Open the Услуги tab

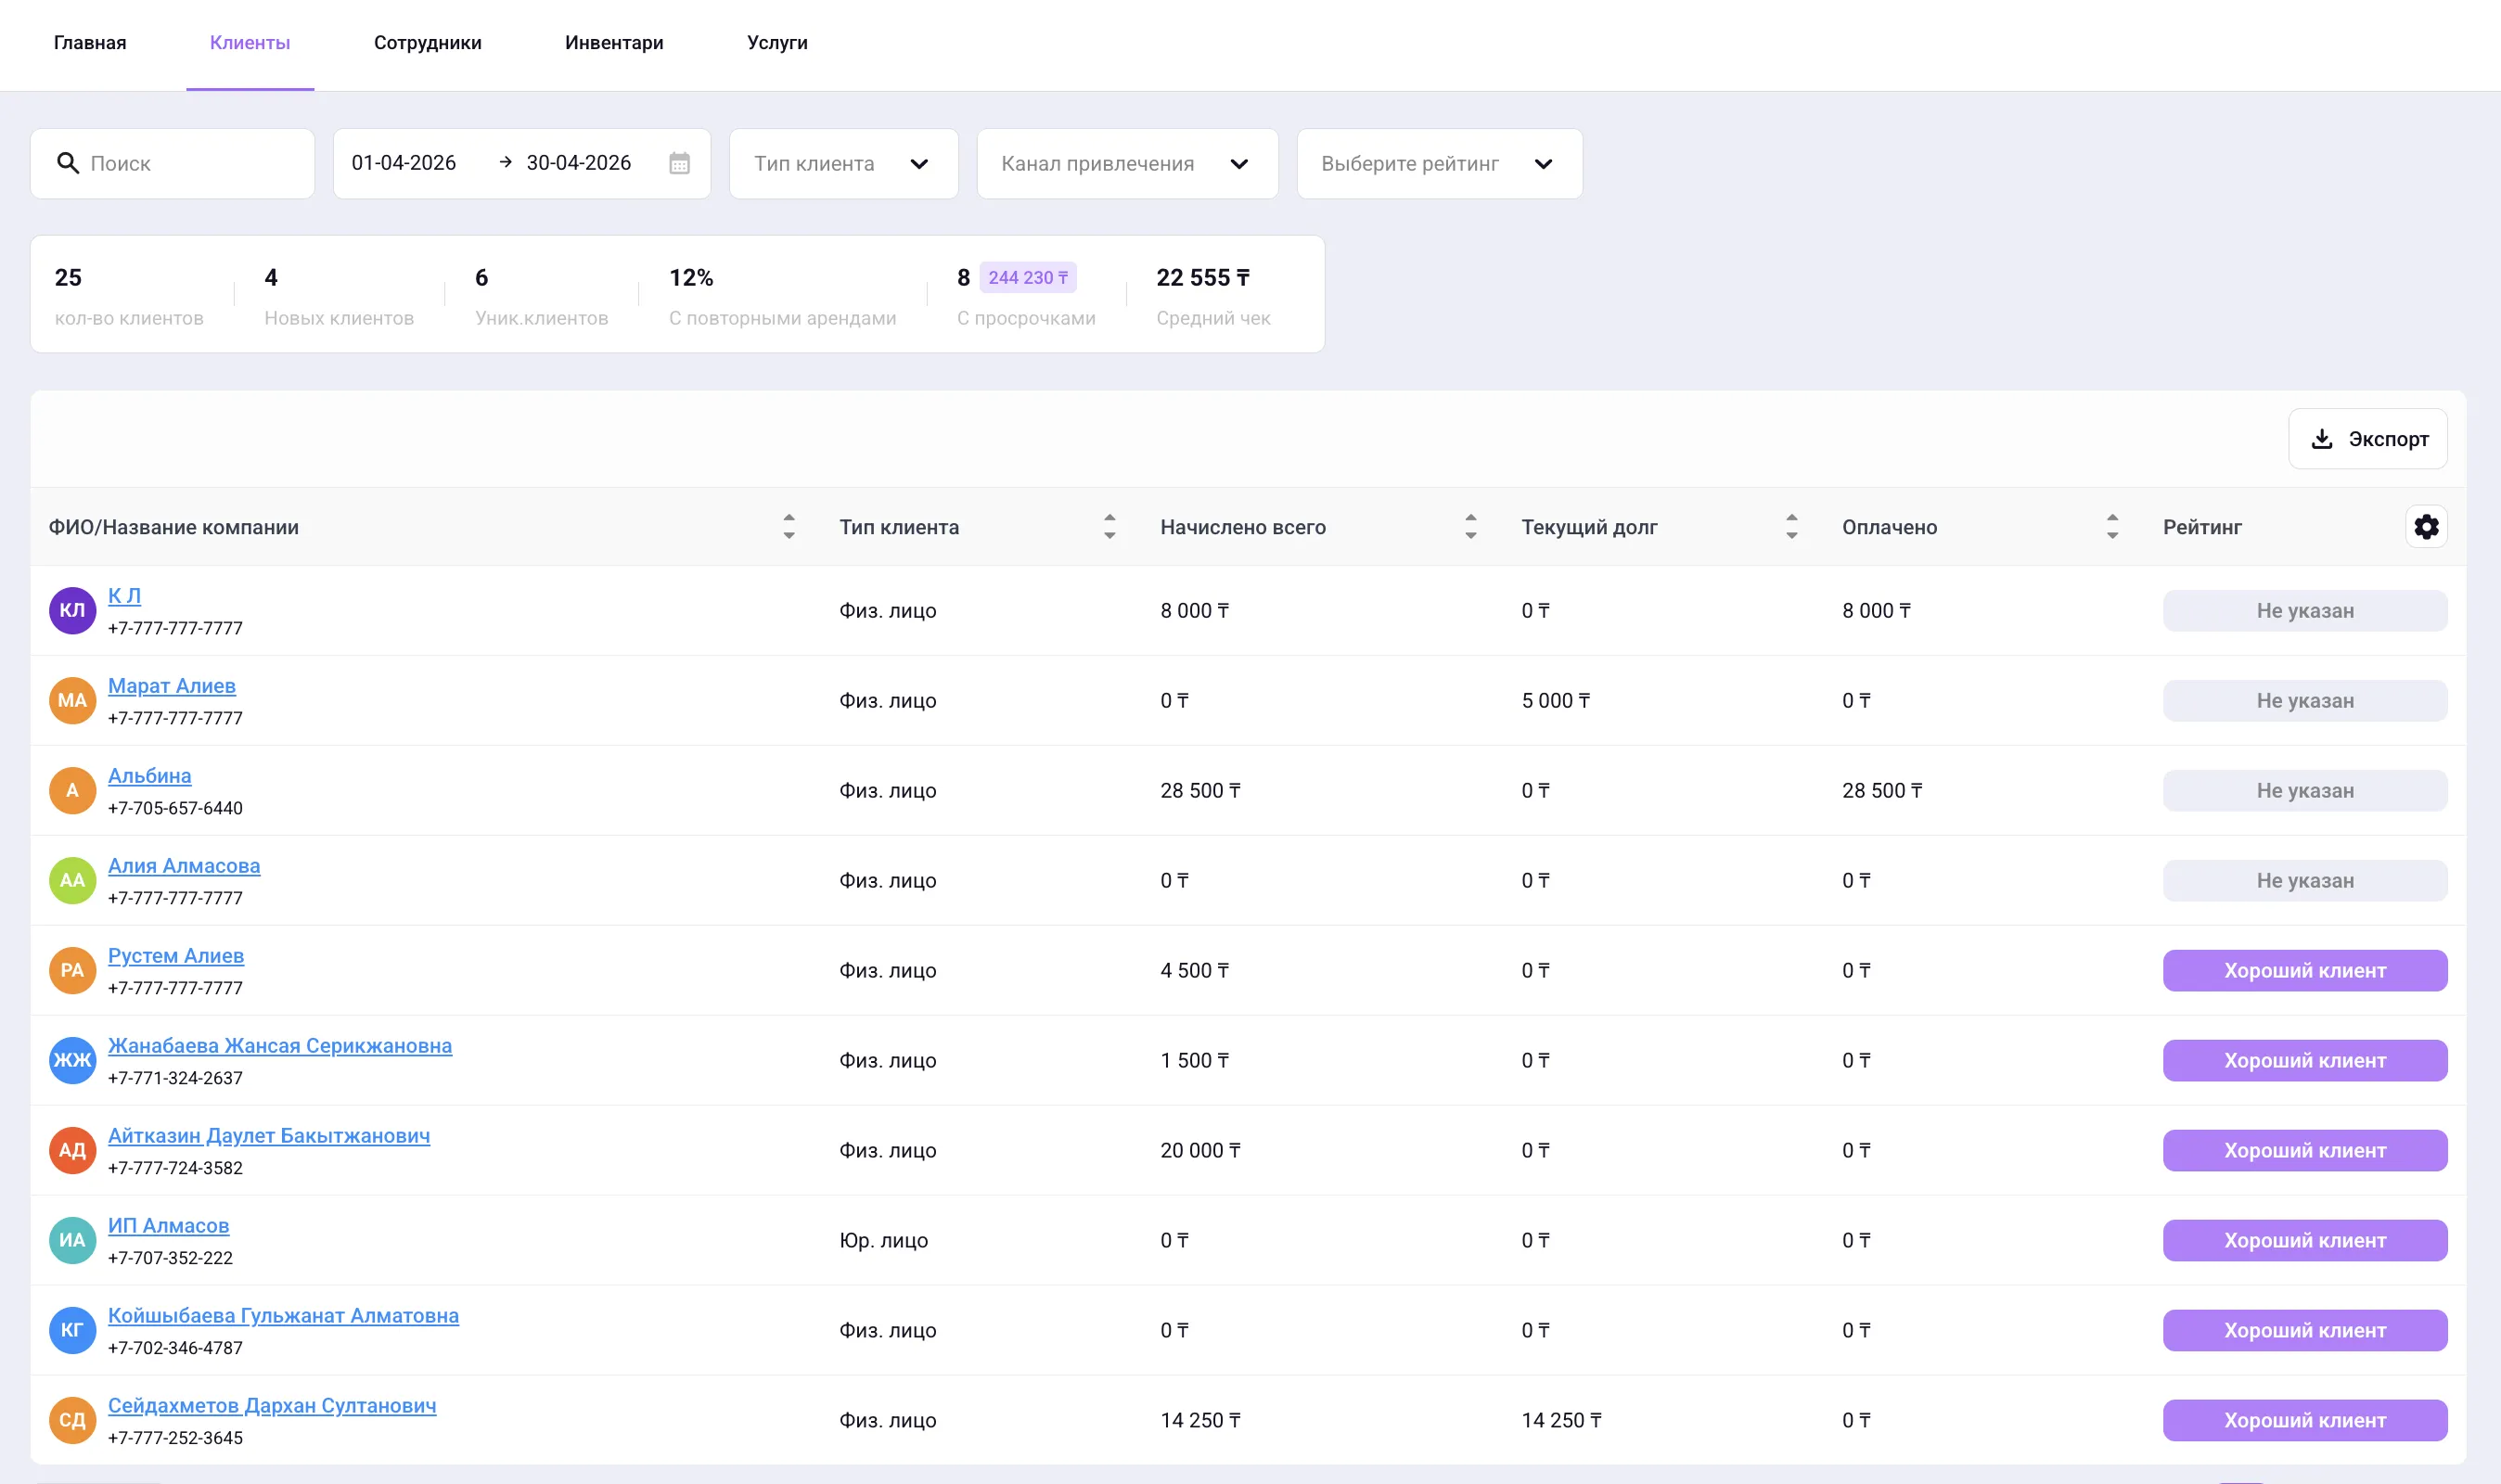pos(777,43)
